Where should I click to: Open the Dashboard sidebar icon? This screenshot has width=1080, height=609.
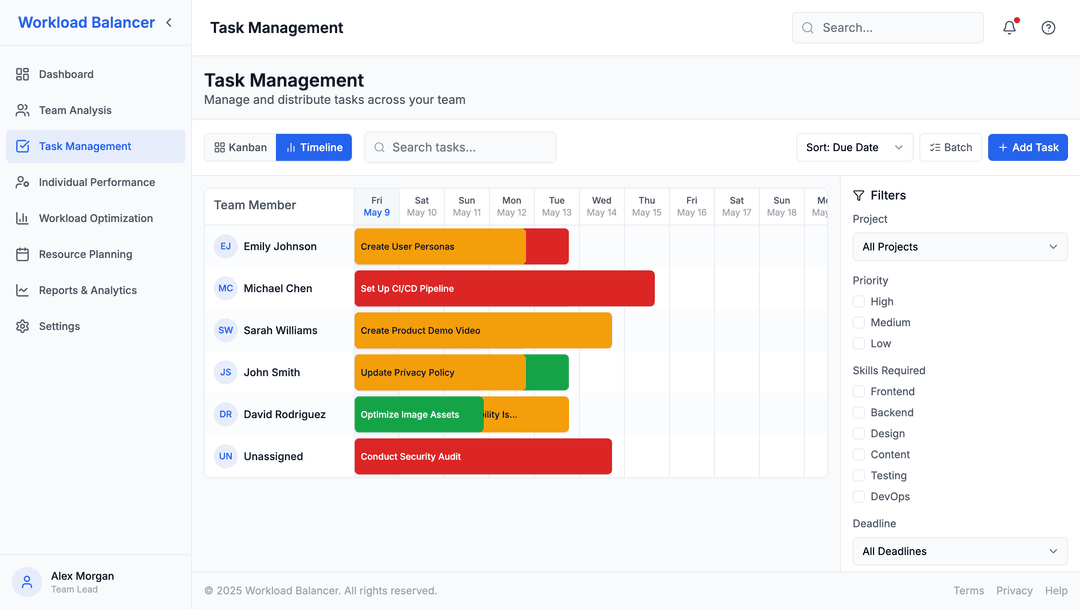click(22, 74)
